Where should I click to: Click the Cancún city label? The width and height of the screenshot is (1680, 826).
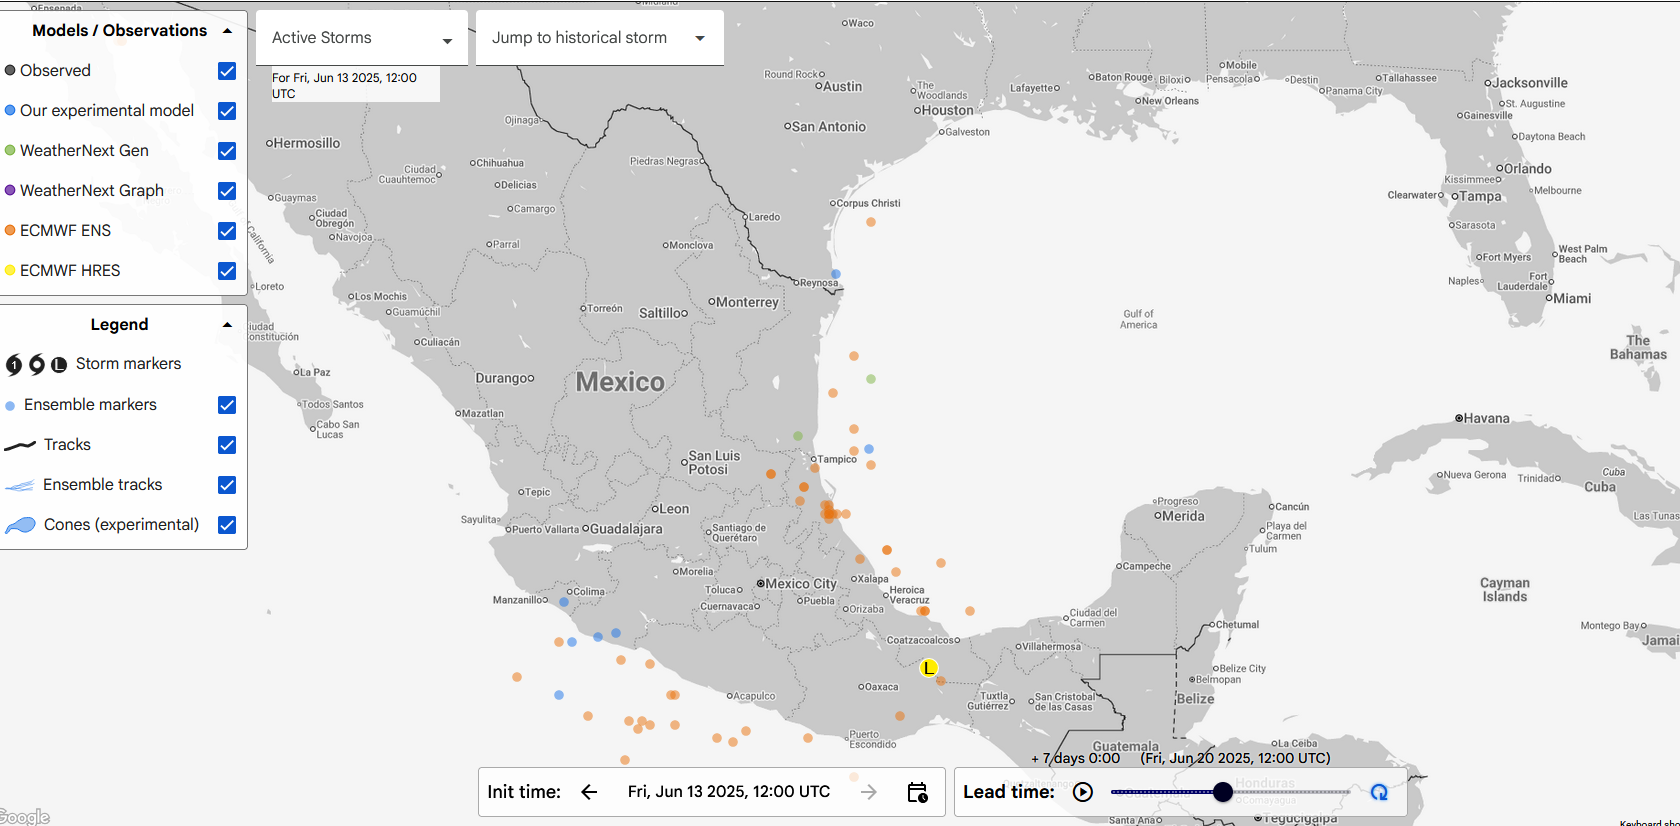pyautogui.click(x=1292, y=507)
